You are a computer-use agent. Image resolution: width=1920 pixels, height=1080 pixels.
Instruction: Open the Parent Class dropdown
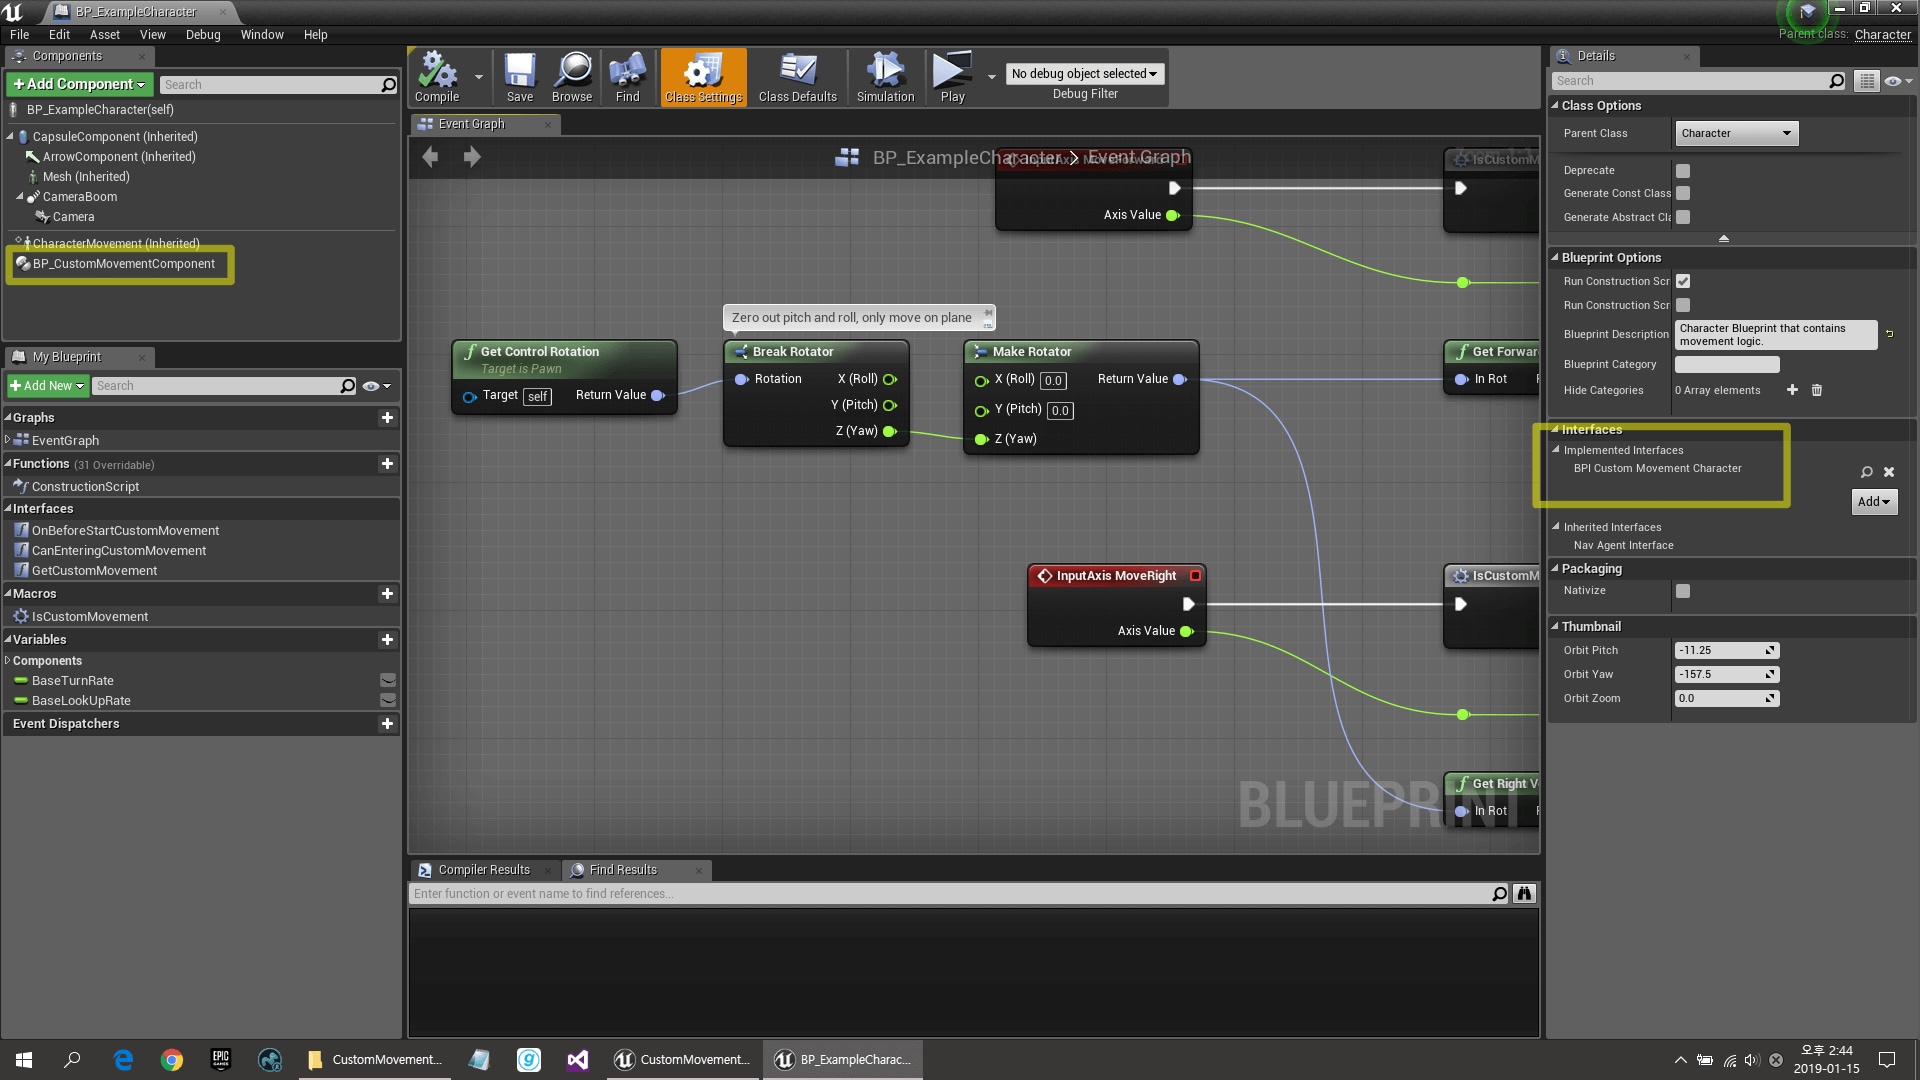(1736, 133)
